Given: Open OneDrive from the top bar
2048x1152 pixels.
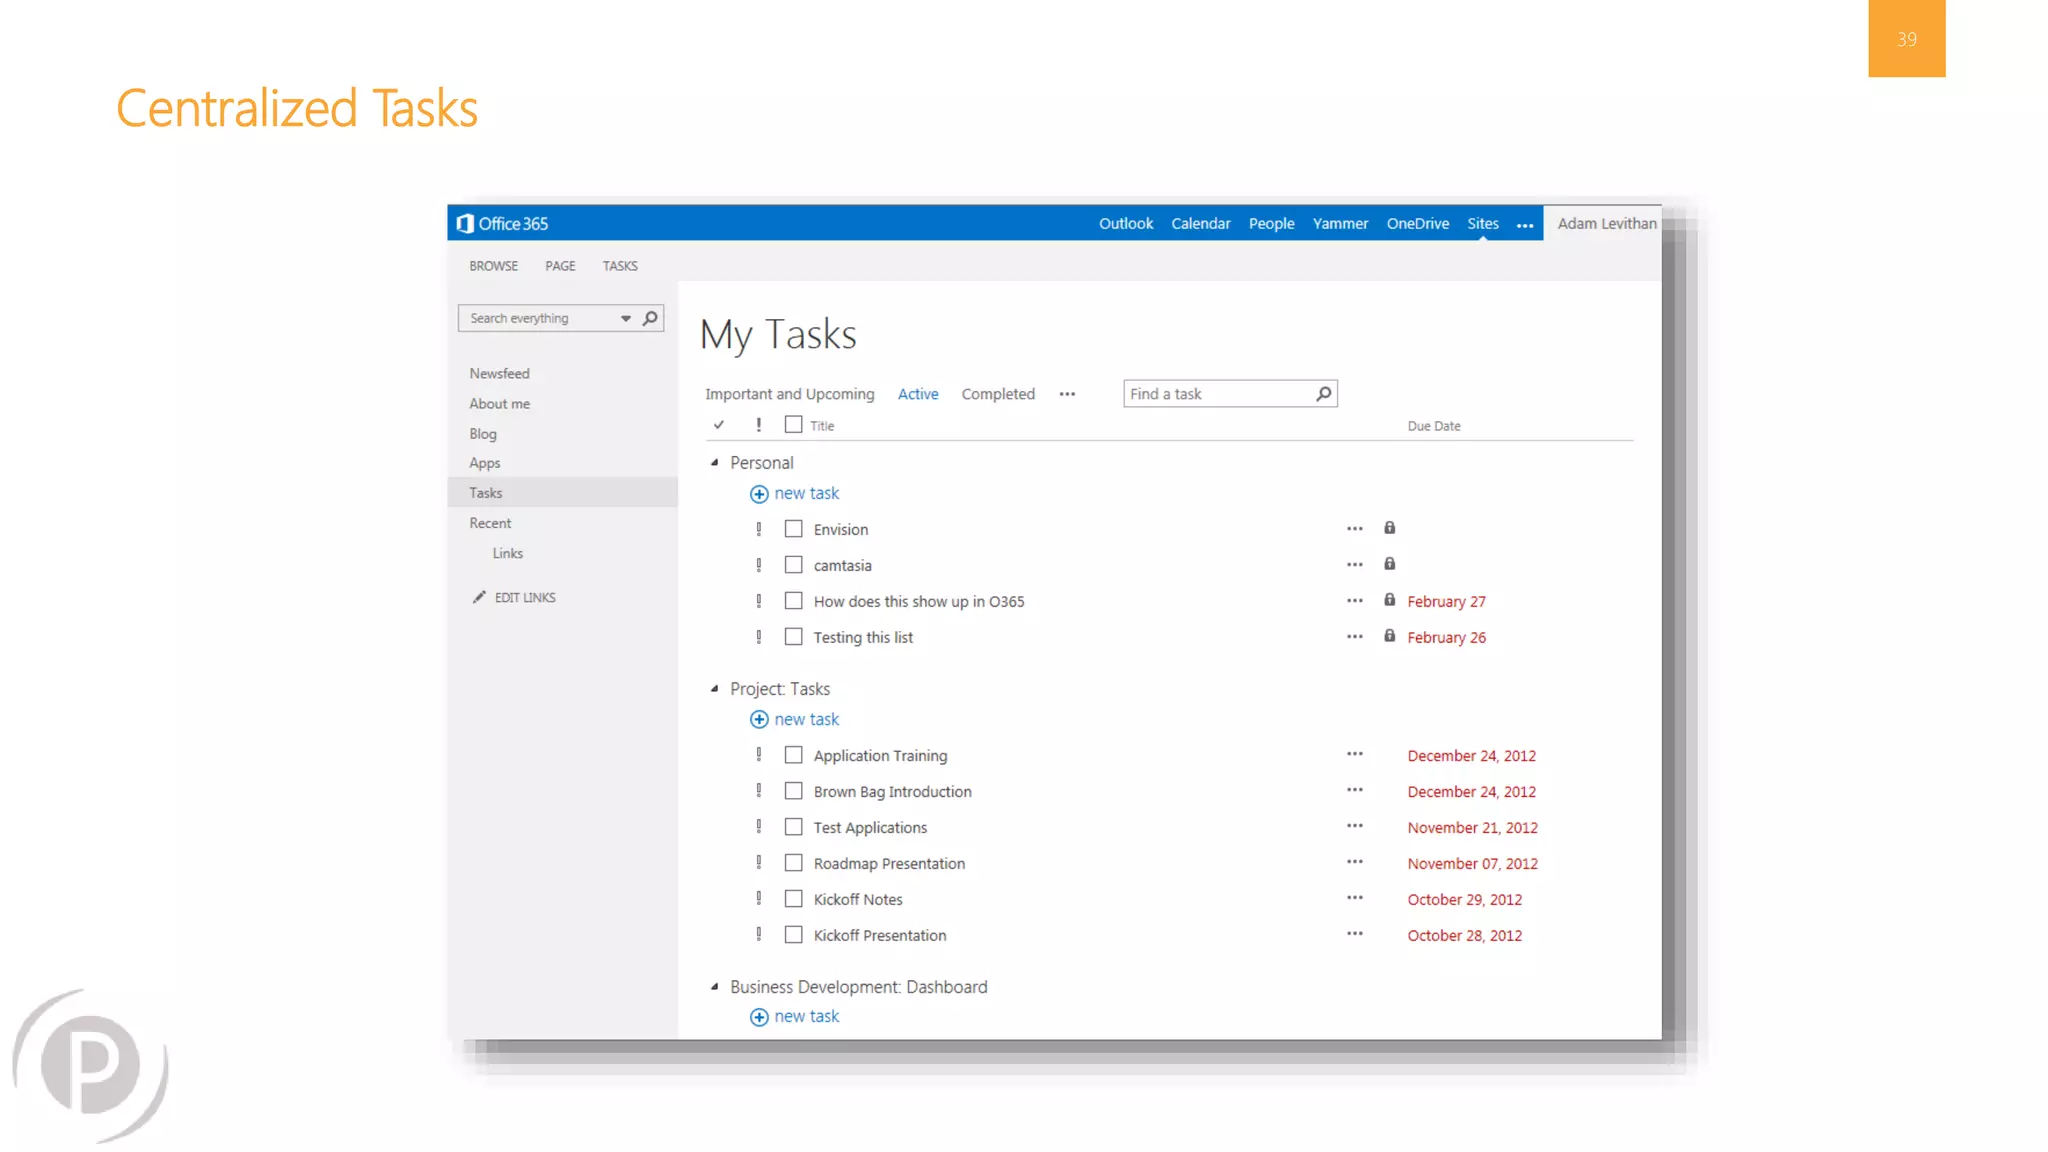Looking at the screenshot, I should [1417, 223].
